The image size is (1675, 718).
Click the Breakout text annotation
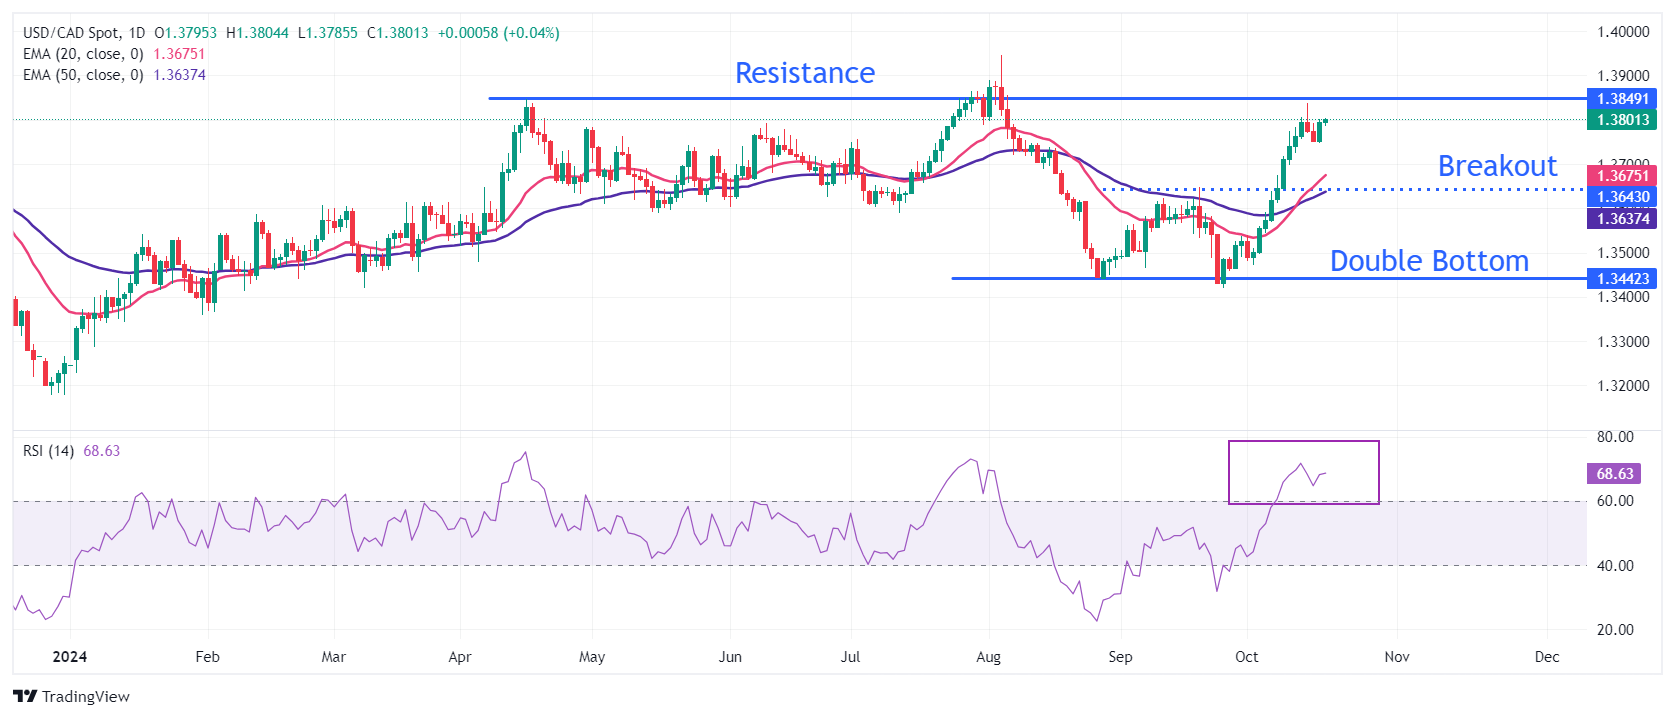[1496, 166]
